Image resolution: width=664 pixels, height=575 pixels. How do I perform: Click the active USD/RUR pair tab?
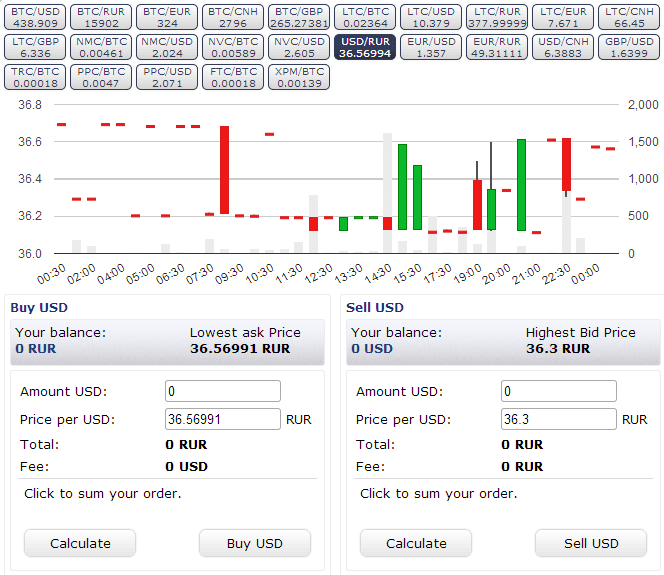click(365, 47)
